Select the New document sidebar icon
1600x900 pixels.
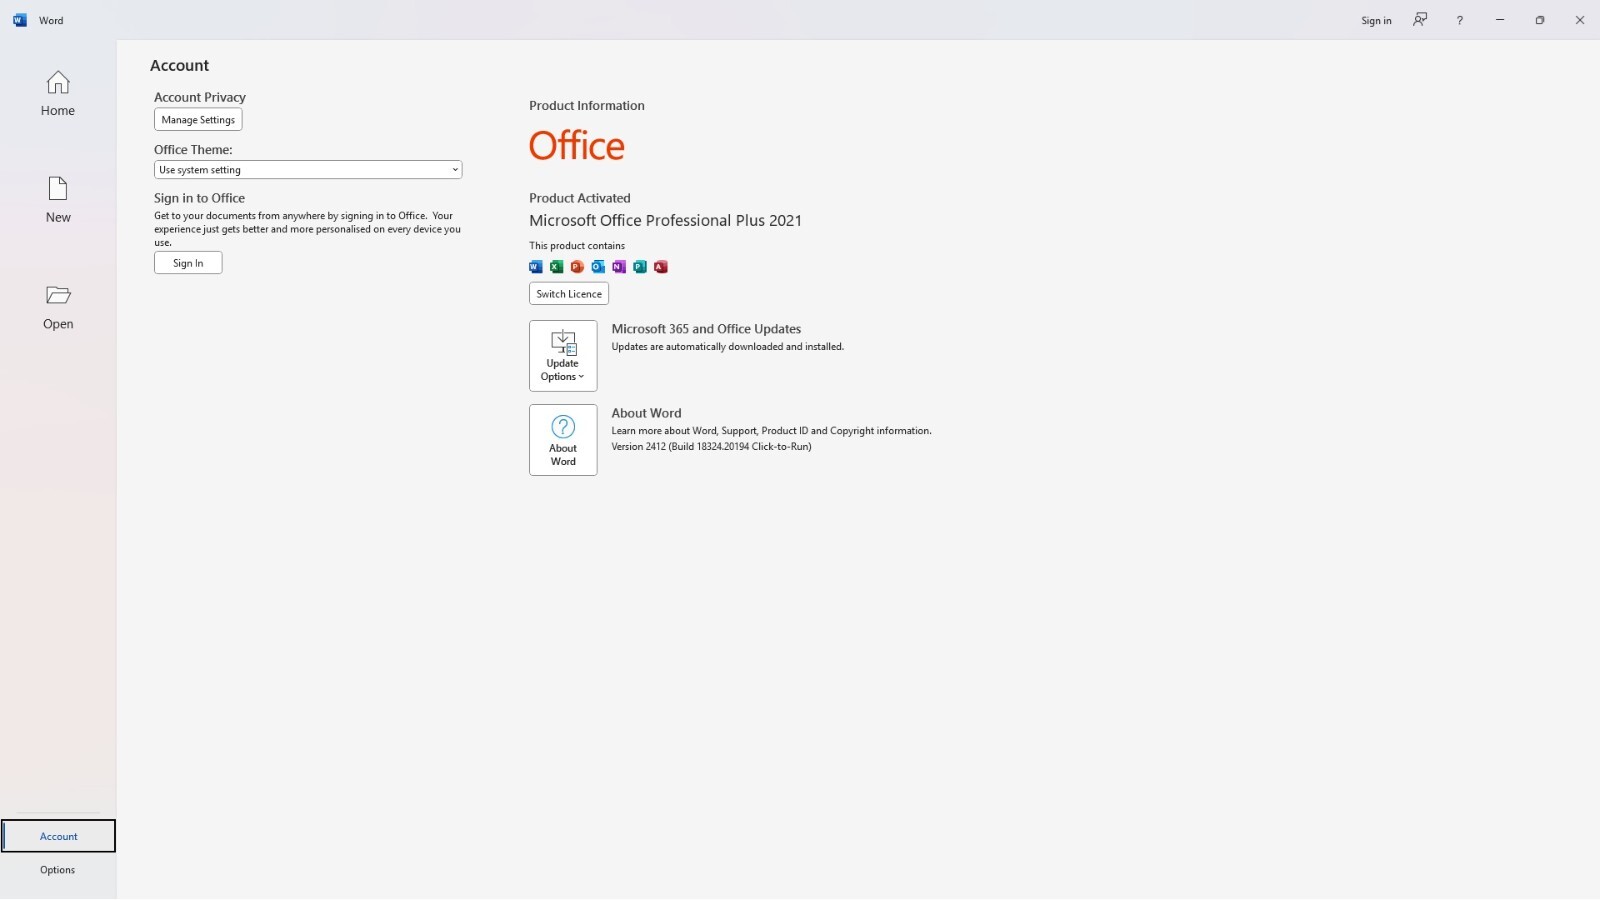(x=58, y=200)
